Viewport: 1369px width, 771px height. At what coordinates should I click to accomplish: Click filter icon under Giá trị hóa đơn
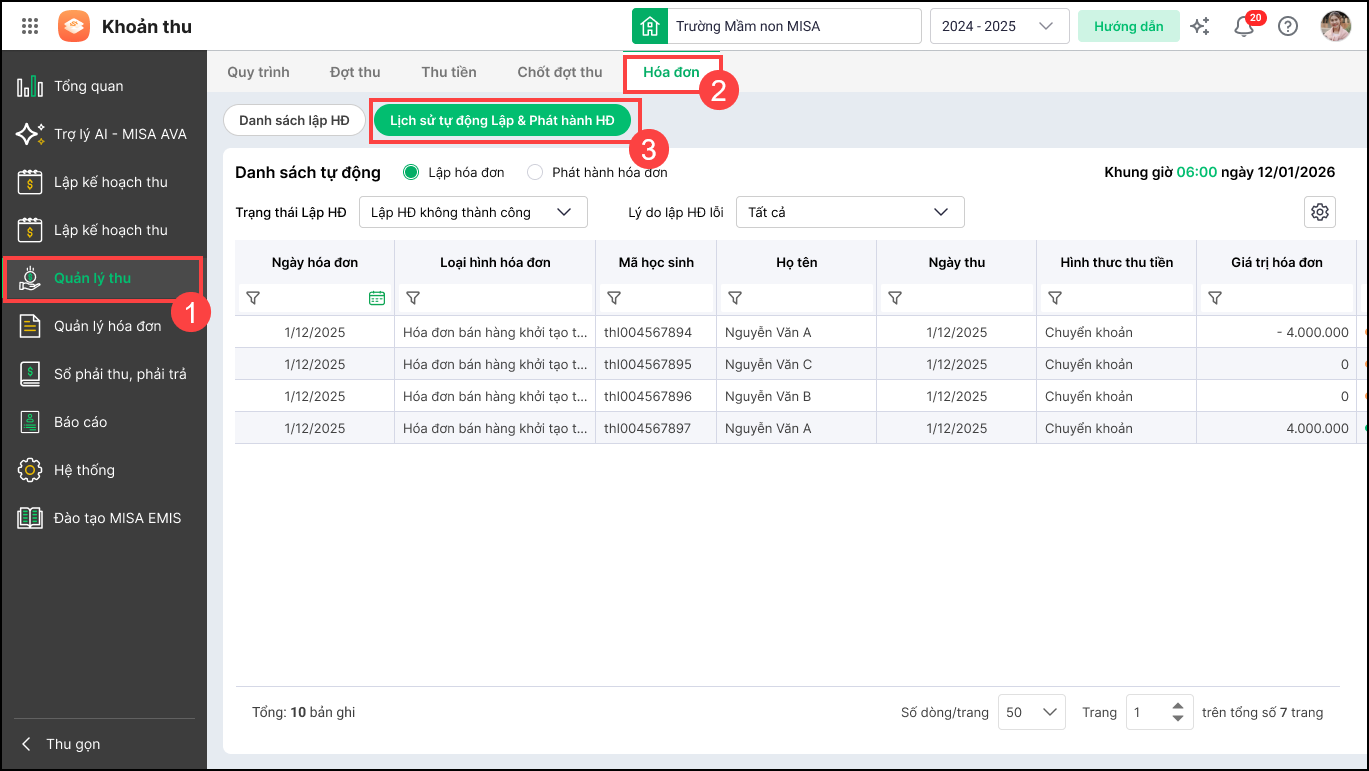coord(1215,298)
